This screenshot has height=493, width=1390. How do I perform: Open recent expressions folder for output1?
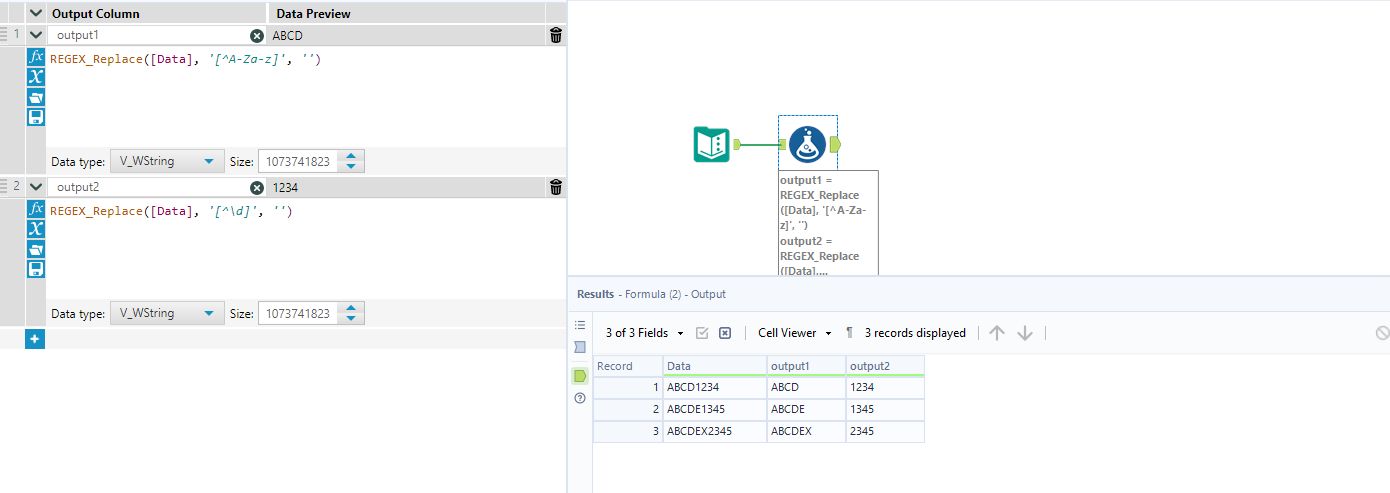[x=36, y=97]
